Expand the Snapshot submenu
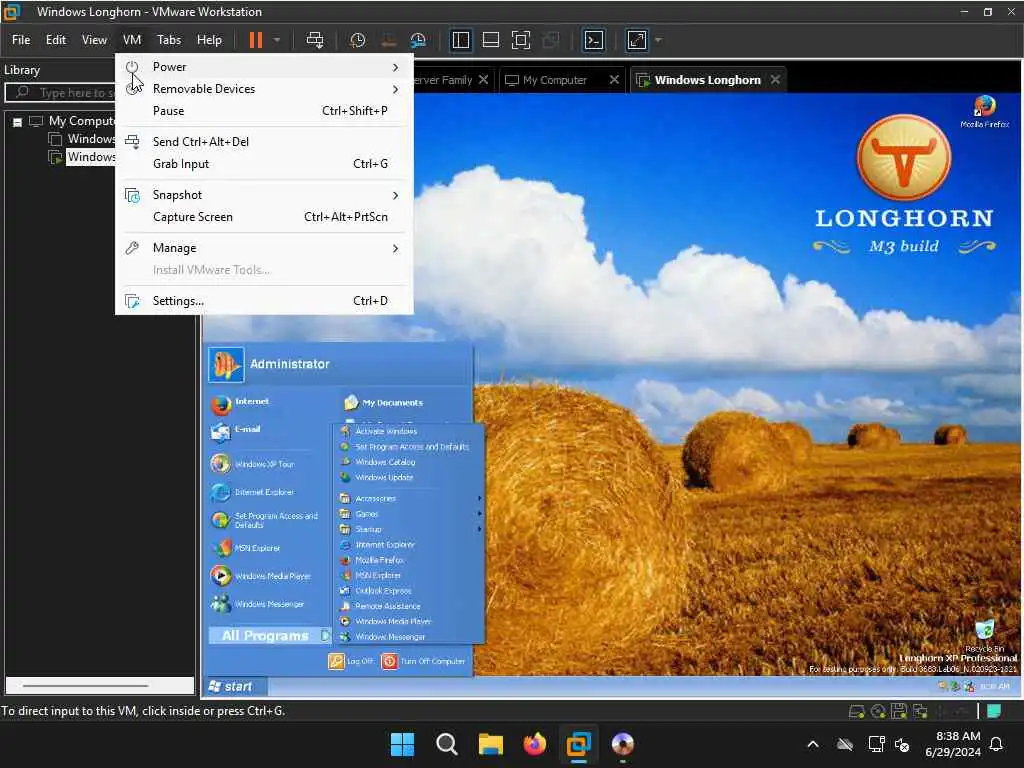This screenshot has height=768, width=1024. click(x=264, y=195)
